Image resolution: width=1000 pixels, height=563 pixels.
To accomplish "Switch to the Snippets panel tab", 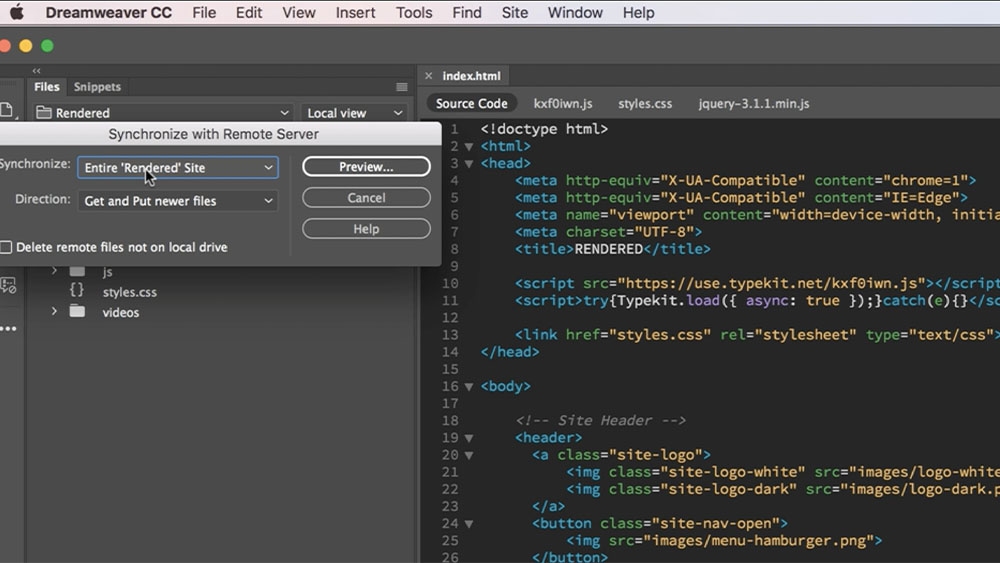I will click(x=97, y=87).
